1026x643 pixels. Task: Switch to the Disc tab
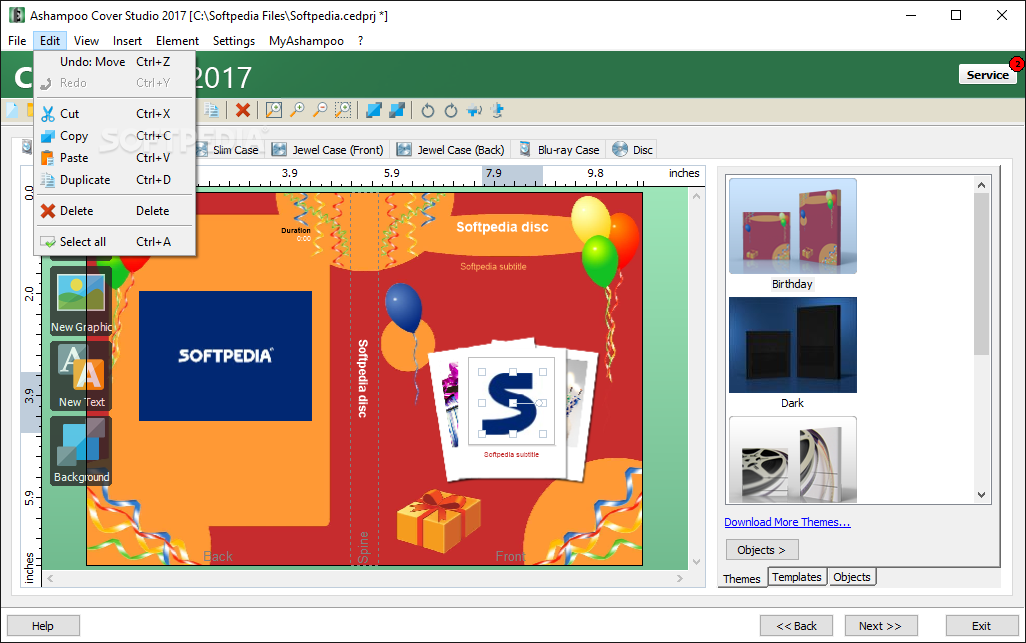pos(632,150)
